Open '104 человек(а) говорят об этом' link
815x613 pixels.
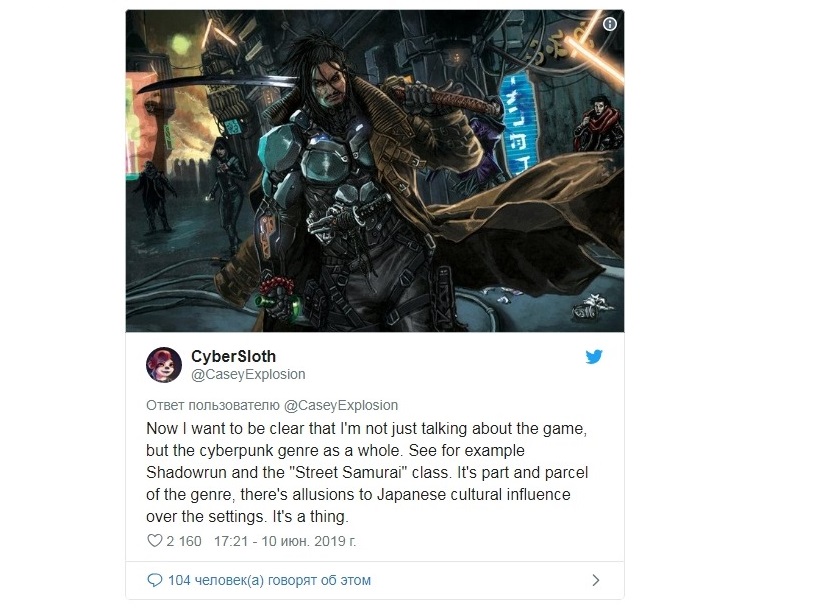coord(269,580)
